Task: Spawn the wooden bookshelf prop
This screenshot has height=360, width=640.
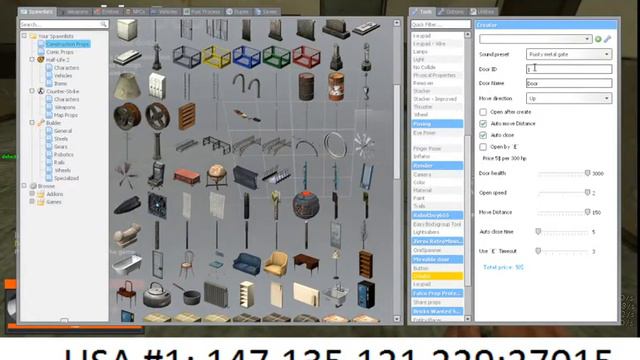Action: click(x=366, y=264)
